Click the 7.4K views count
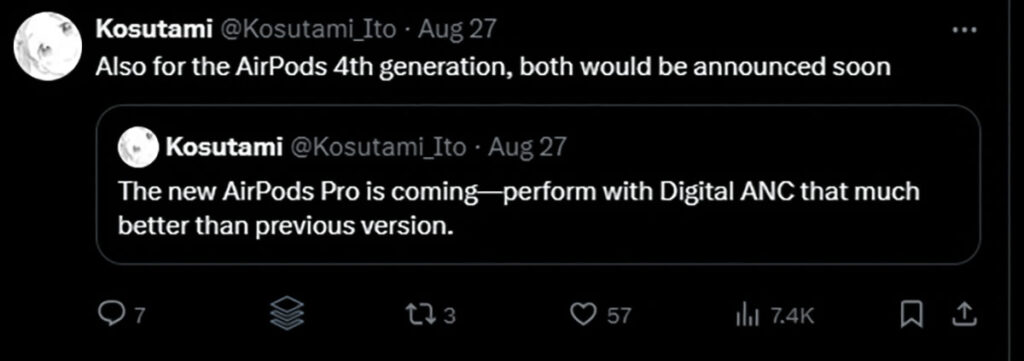Viewport: 1024px width, 361px height. click(792, 317)
